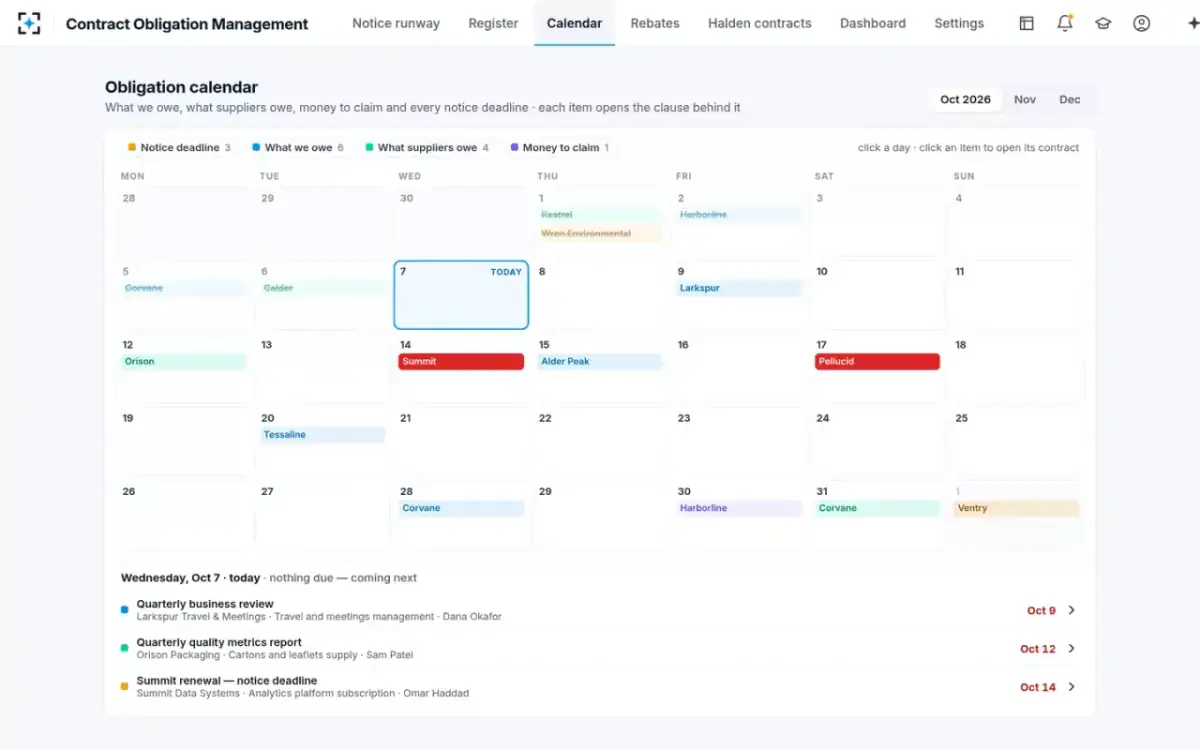Viewport: 1200px width, 750px height.
Task: Open the red Summit item on Oct 14
Action: (461, 362)
